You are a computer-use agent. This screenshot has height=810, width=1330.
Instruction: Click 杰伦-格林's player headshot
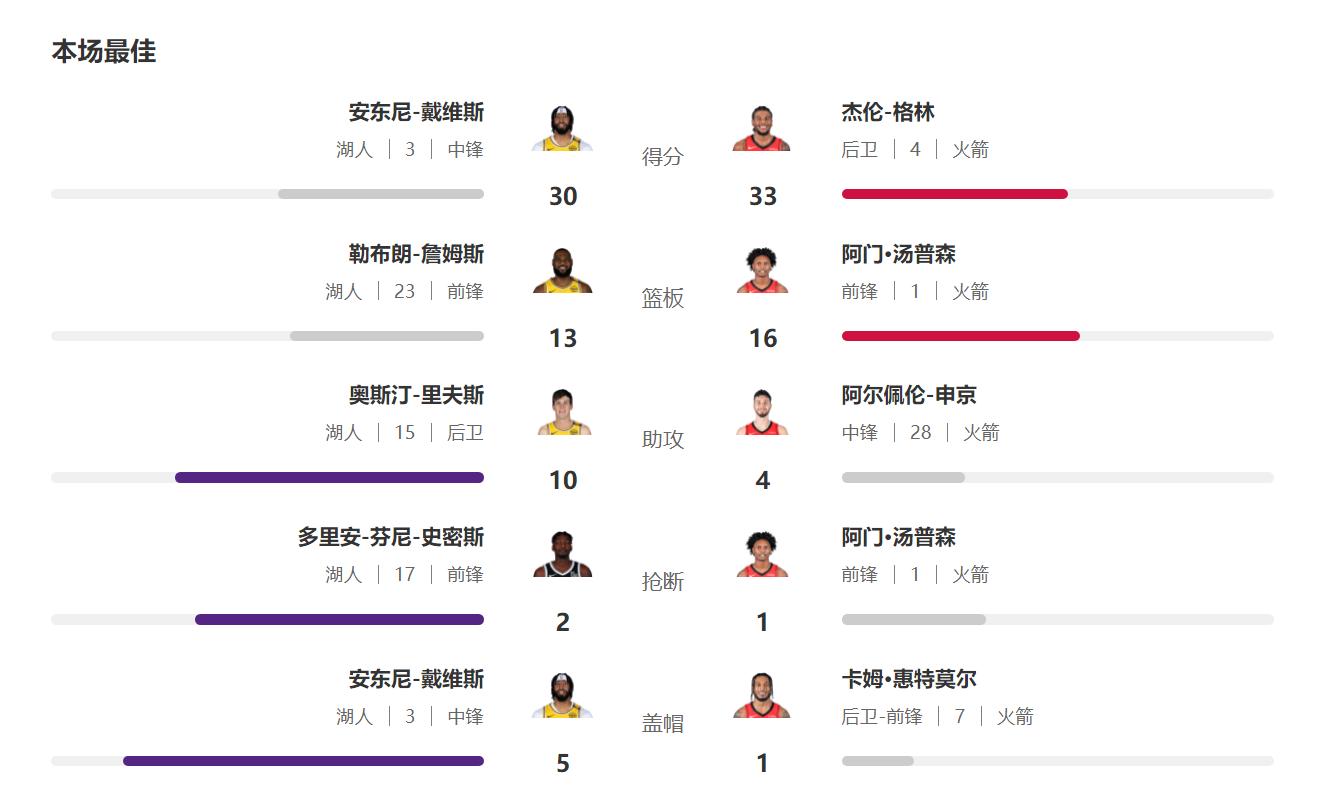762,128
